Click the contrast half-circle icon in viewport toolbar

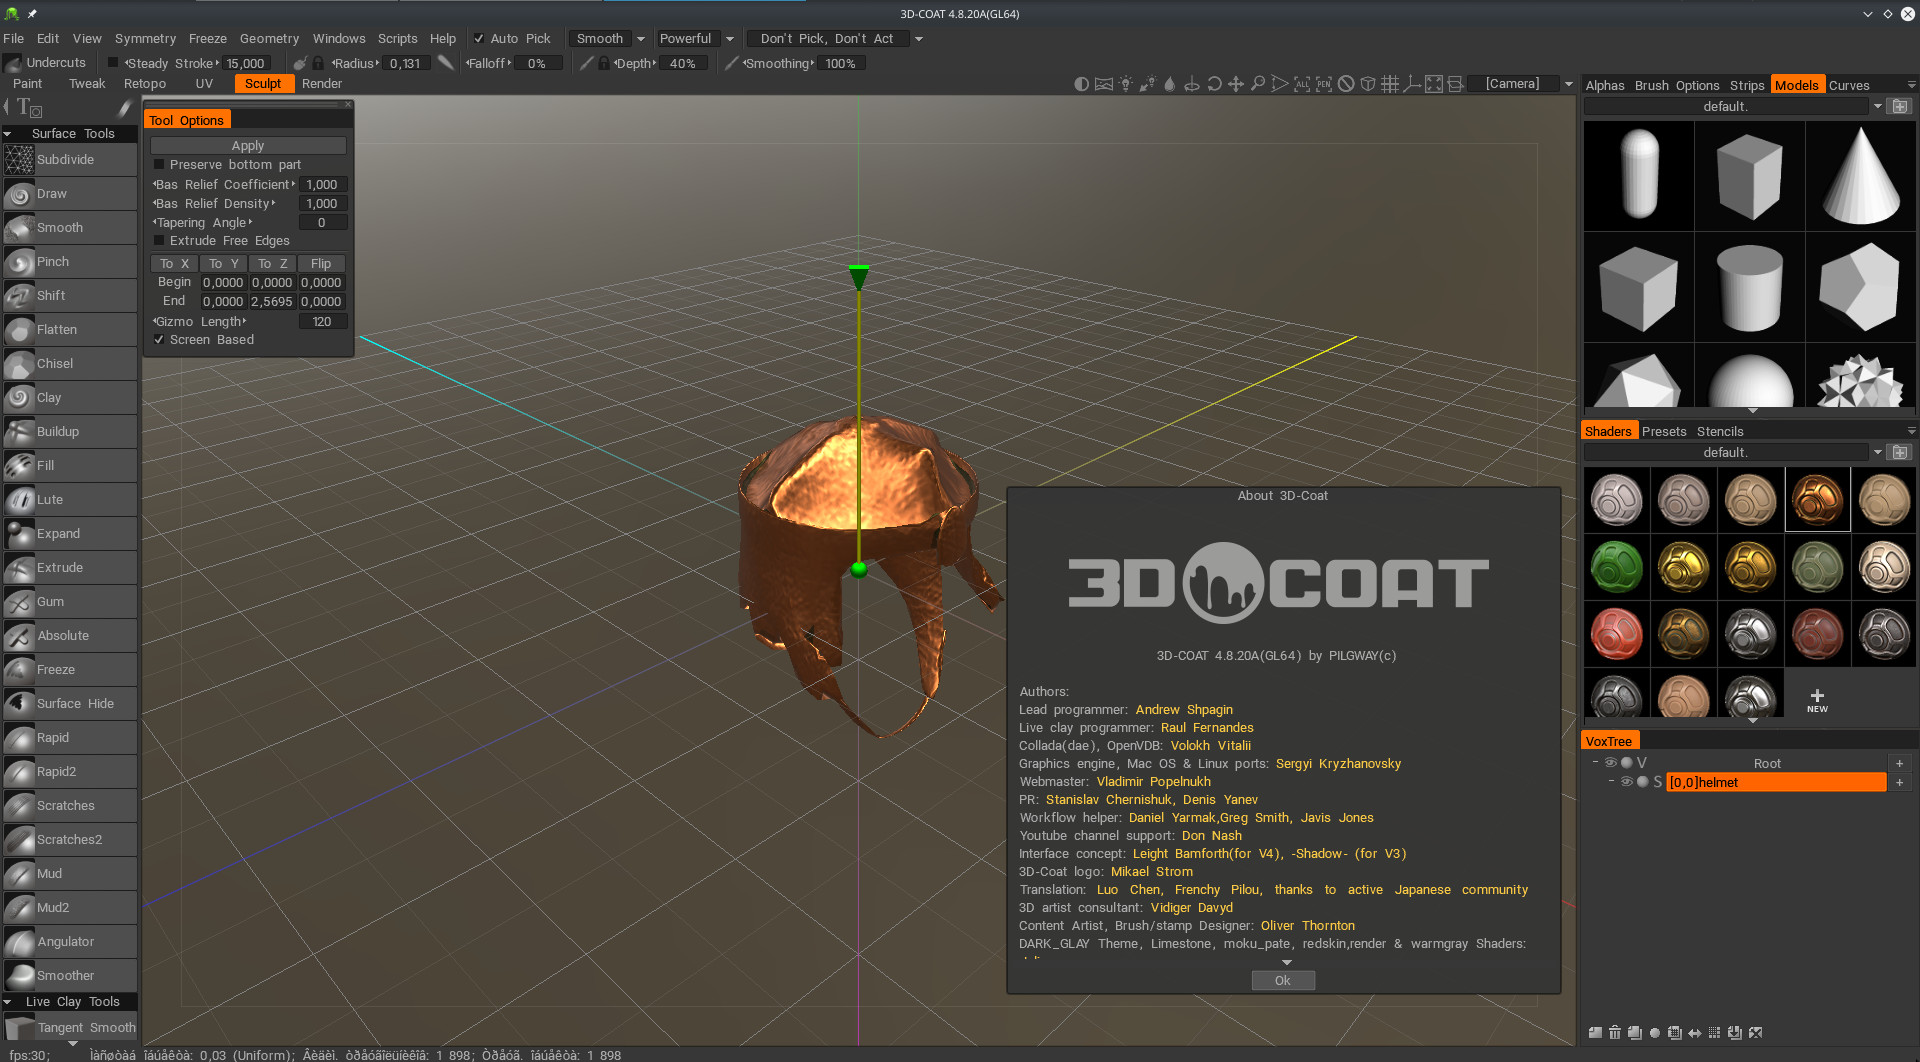(1081, 84)
